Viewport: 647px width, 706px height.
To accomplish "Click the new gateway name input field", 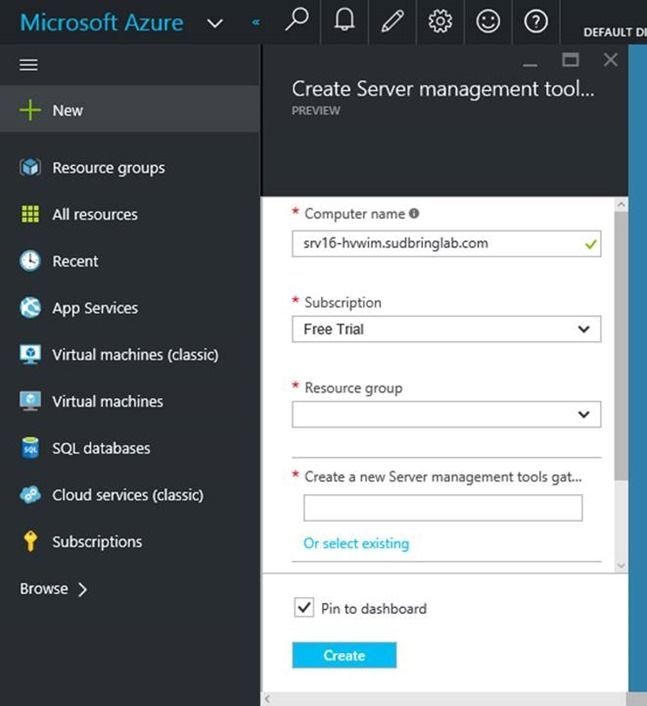I will (442, 508).
